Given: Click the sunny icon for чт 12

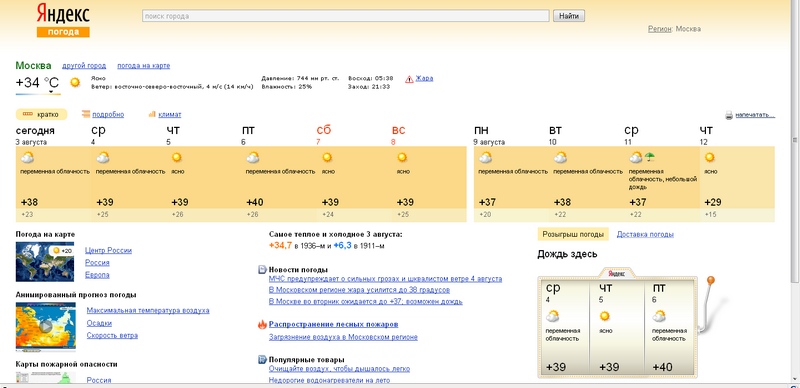Looking at the screenshot, I should 710,157.
